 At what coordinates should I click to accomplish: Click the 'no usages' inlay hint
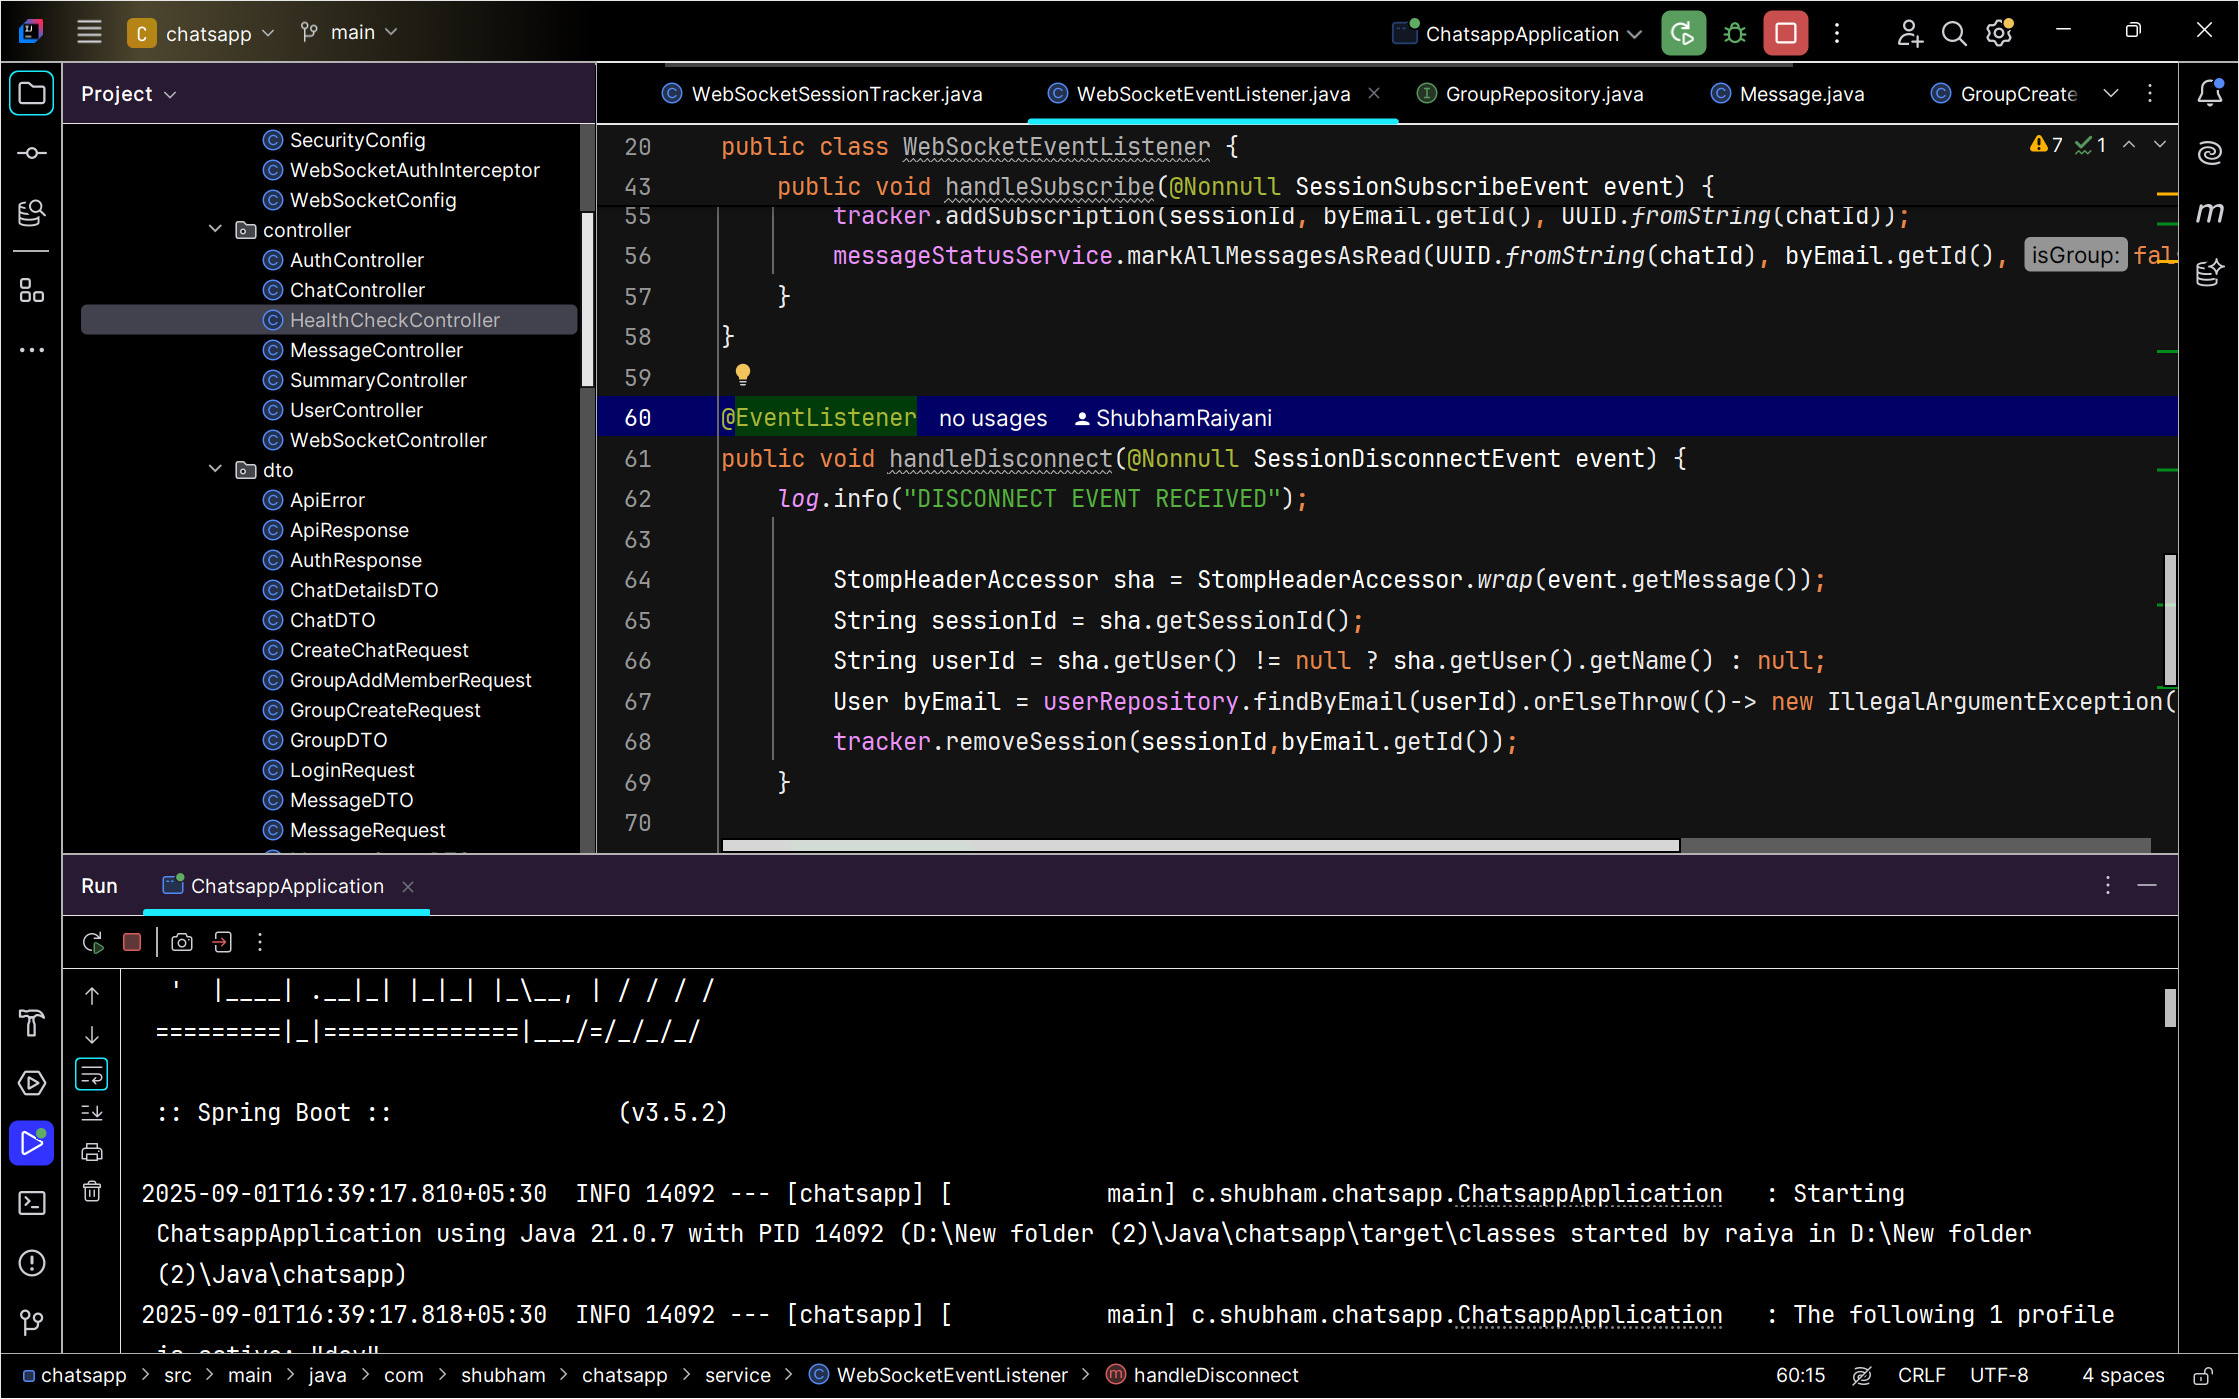tap(993, 418)
